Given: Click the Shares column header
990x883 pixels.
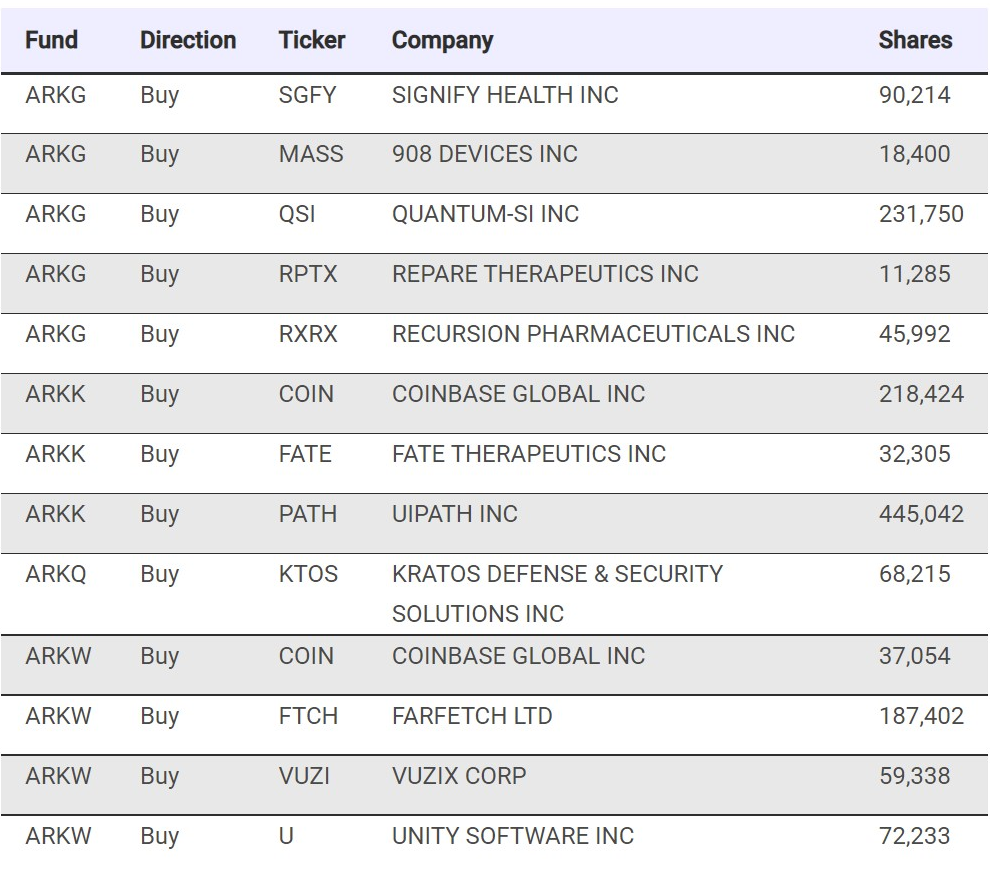Looking at the screenshot, I should click(x=915, y=41).
